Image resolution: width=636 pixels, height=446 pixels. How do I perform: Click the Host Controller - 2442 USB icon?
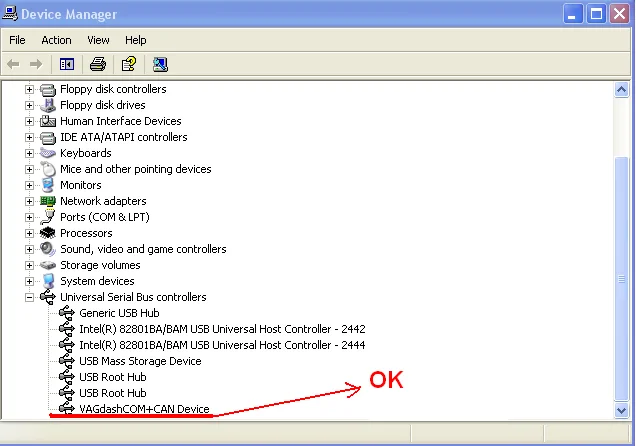[67, 329]
